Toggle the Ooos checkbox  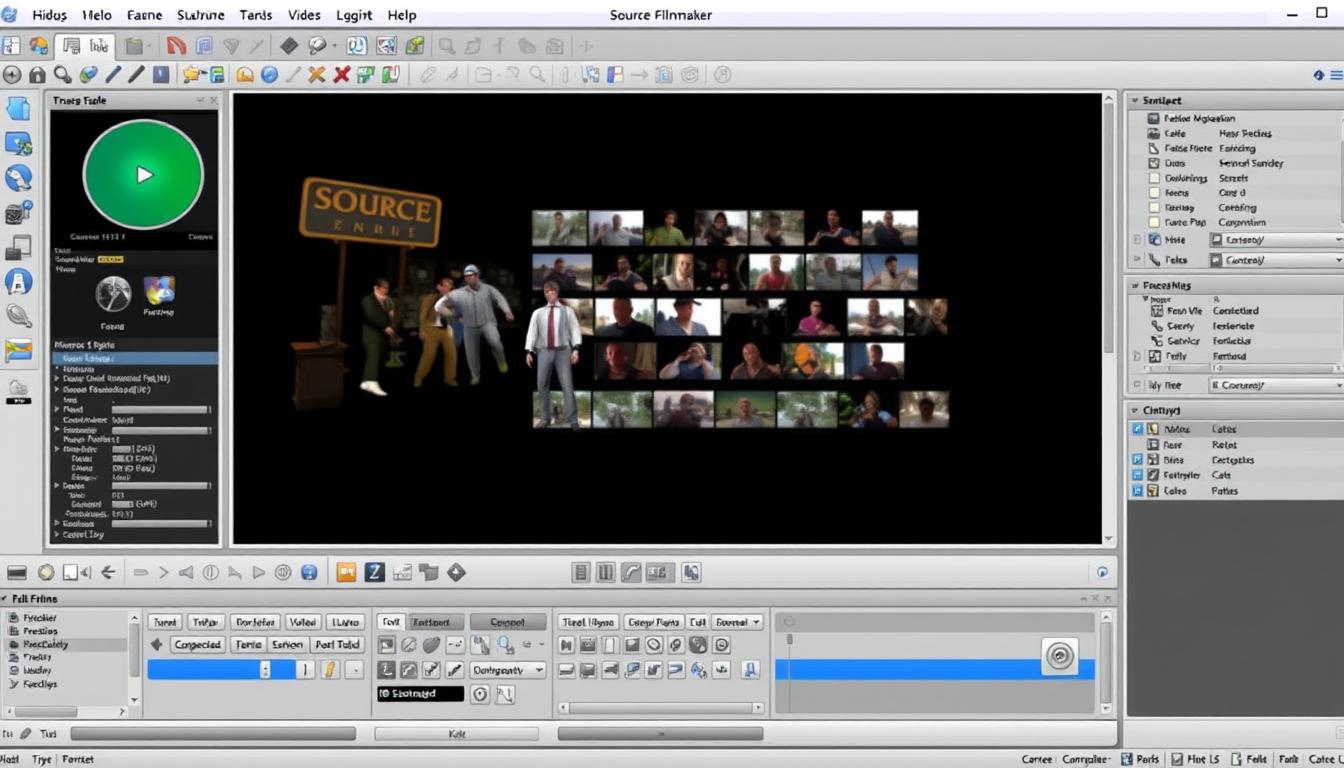(x=1154, y=163)
